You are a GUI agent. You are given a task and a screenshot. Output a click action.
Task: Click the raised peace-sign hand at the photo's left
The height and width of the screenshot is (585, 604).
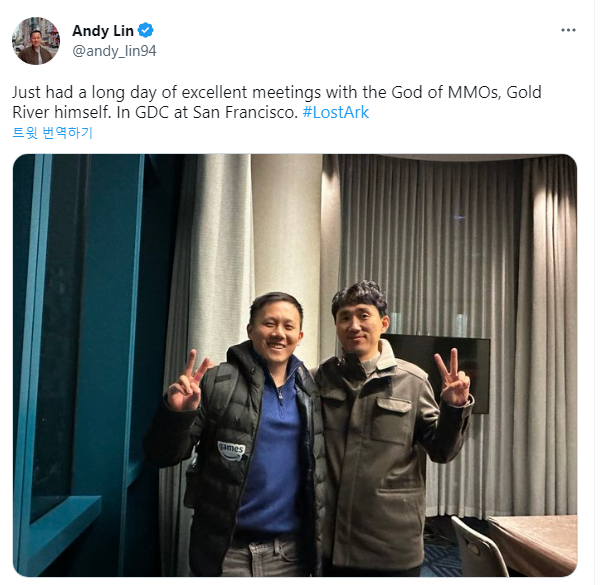[187, 382]
